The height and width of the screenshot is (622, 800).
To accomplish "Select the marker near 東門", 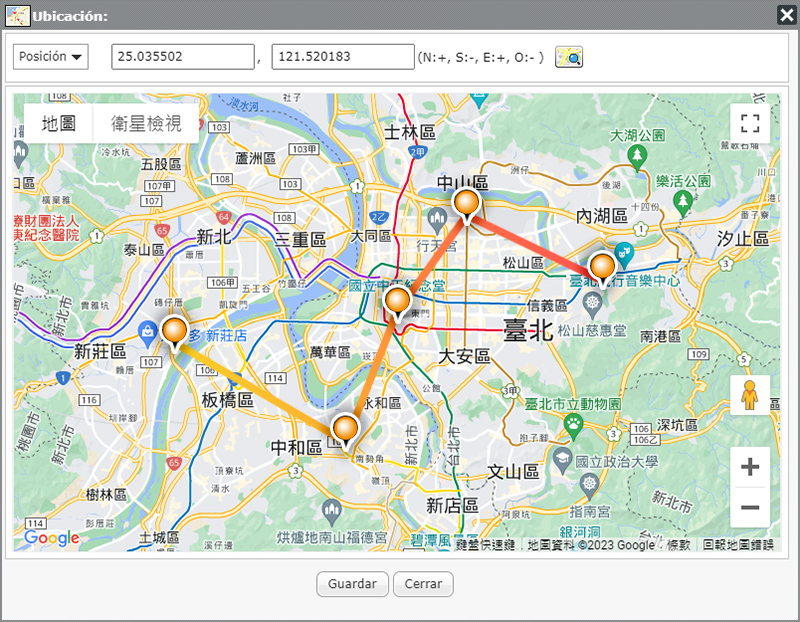I will click(397, 303).
